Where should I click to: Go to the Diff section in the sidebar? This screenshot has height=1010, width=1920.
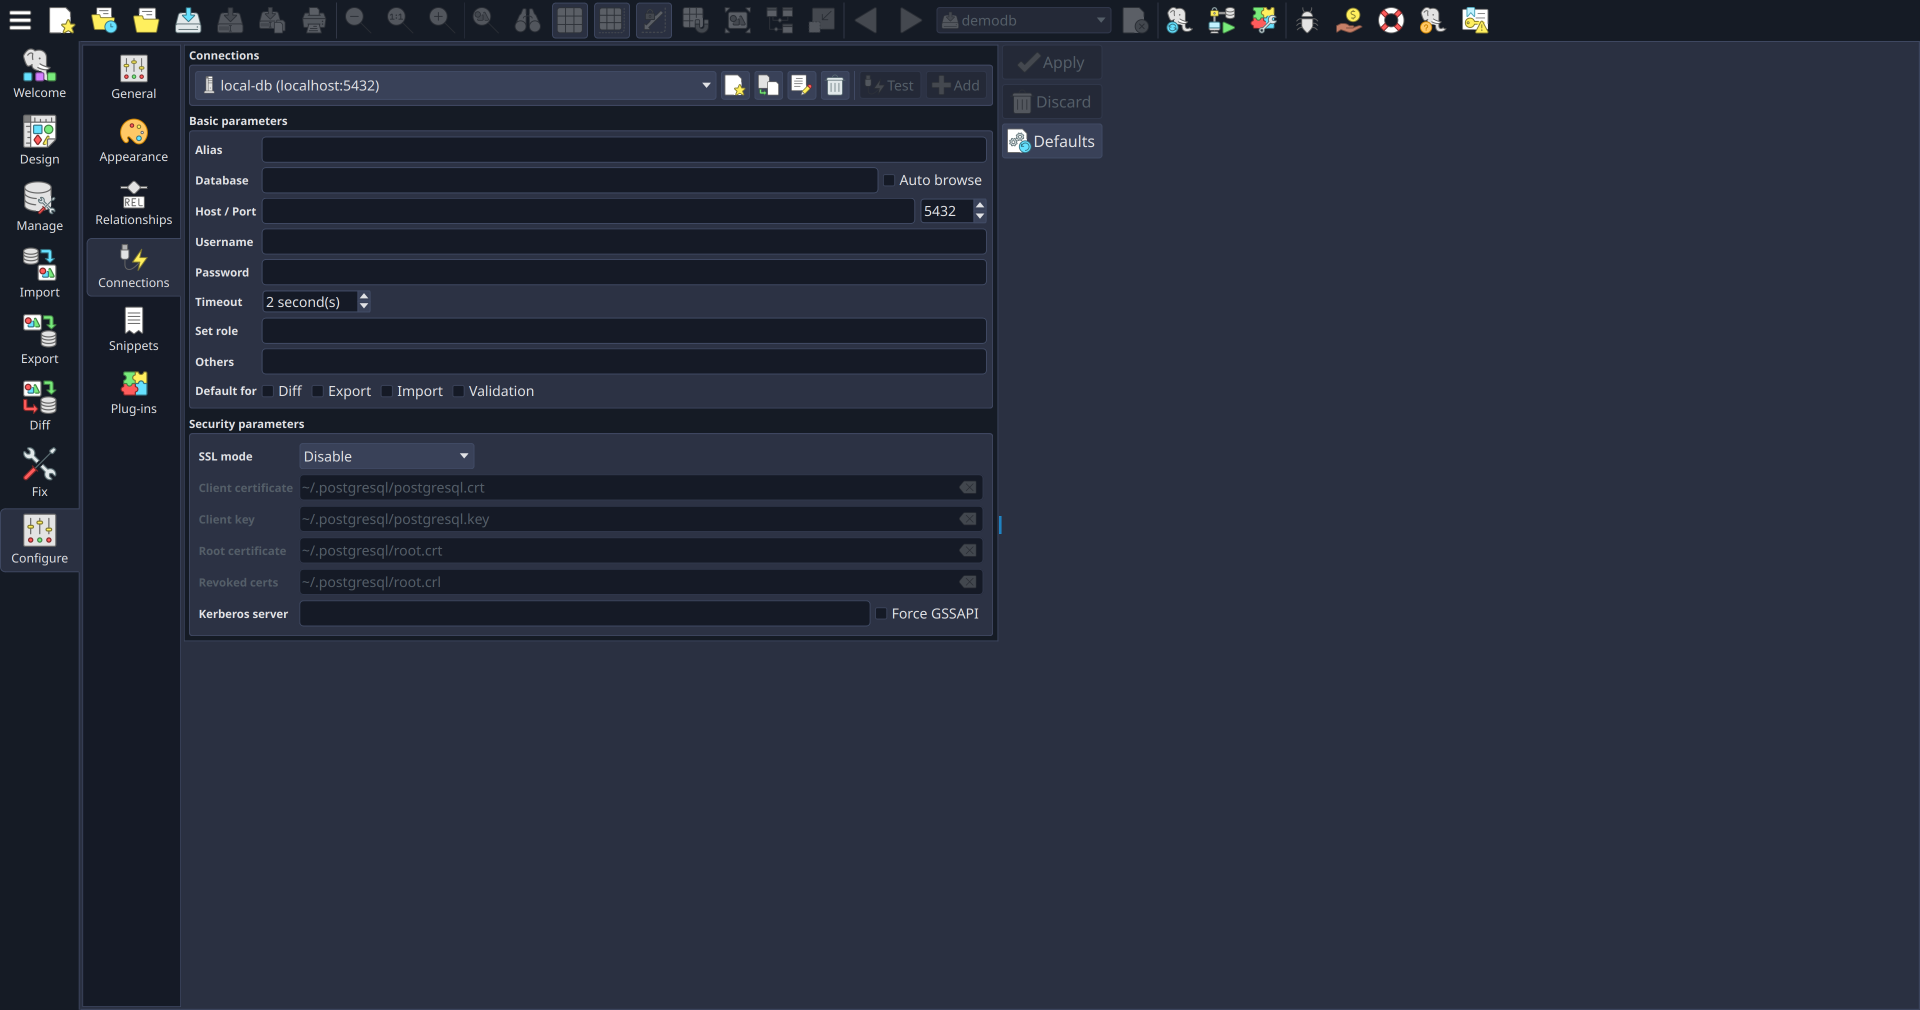(39, 404)
